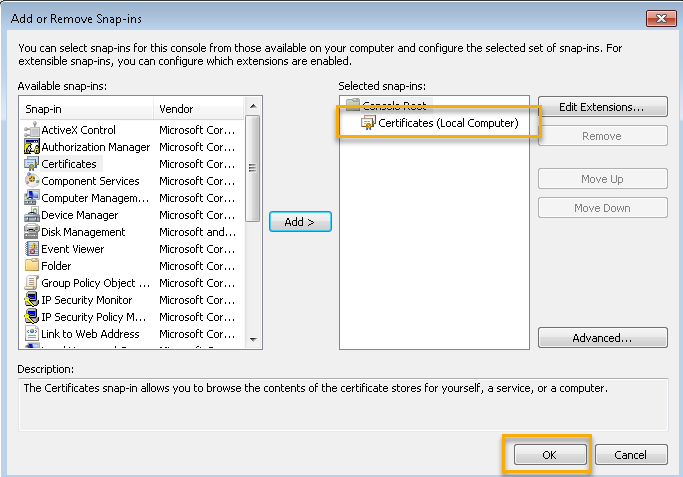Image resolution: width=683 pixels, height=477 pixels.
Task: Select the Component Services icon
Action: pyautogui.click(x=31, y=181)
